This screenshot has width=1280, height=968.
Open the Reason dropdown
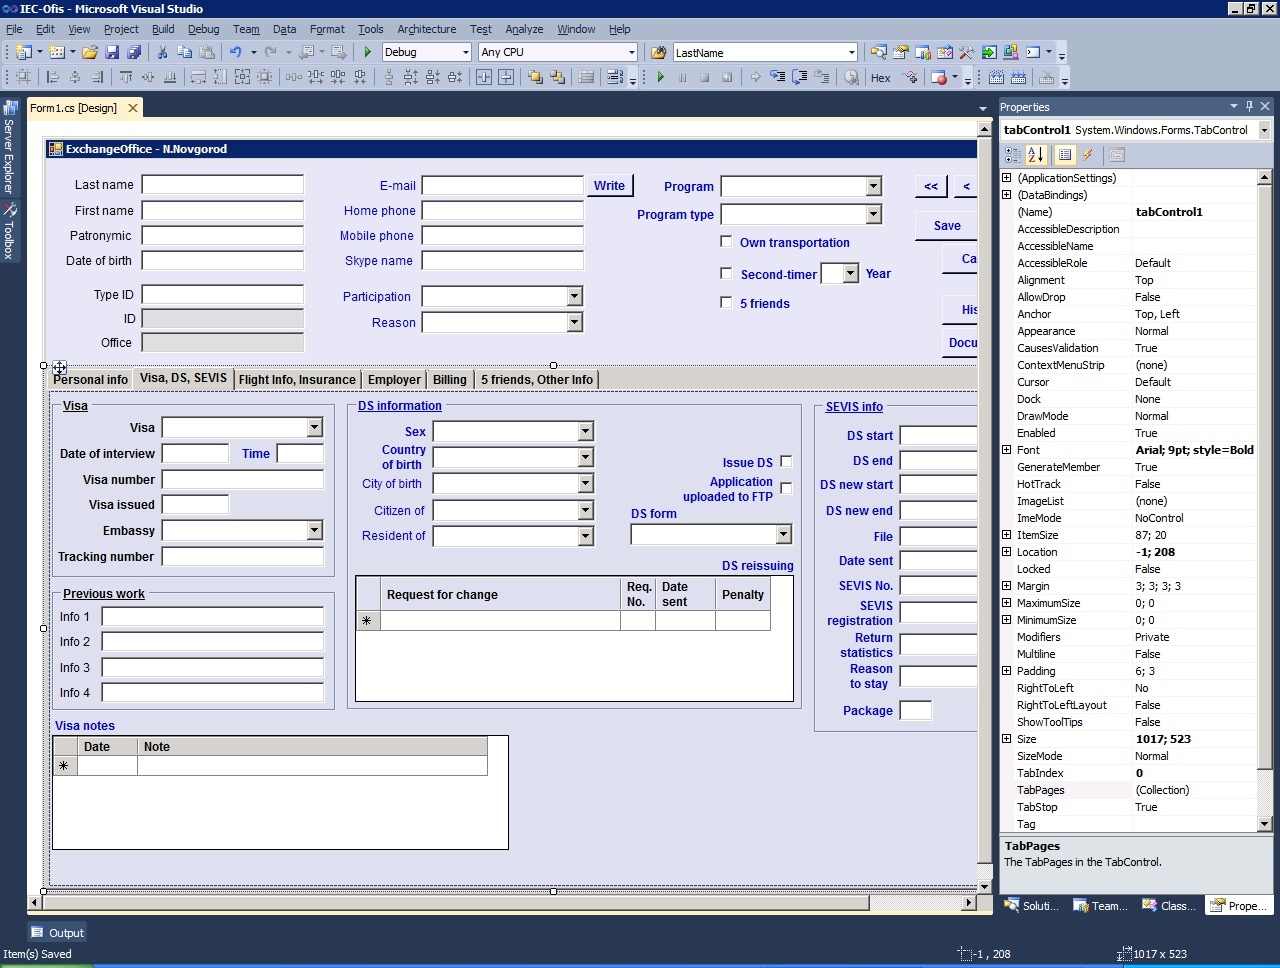[x=574, y=322]
